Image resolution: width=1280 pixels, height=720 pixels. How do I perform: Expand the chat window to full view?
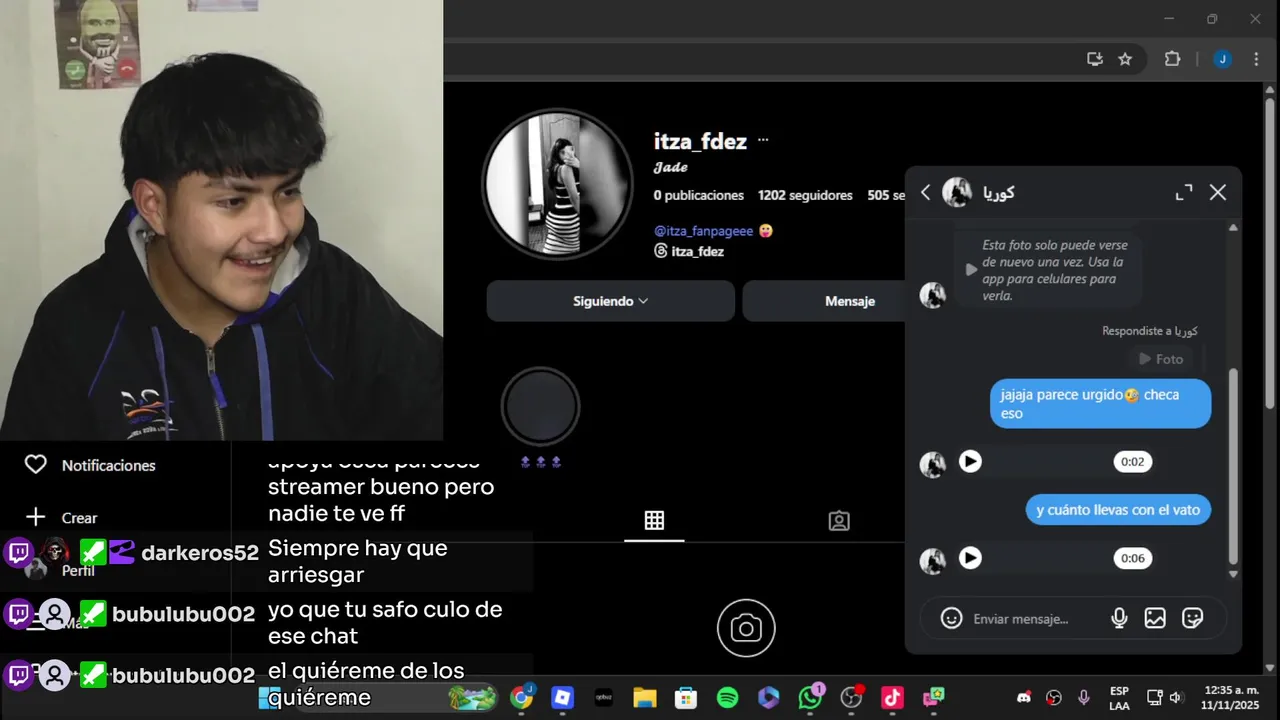coord(1184,192)
